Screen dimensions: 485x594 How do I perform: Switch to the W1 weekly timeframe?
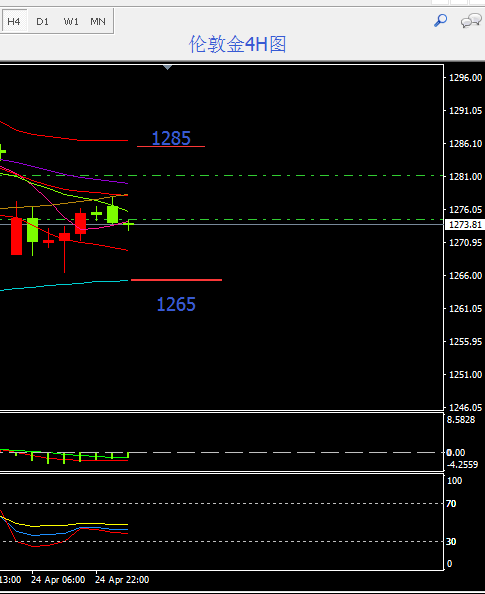(71, 22)
